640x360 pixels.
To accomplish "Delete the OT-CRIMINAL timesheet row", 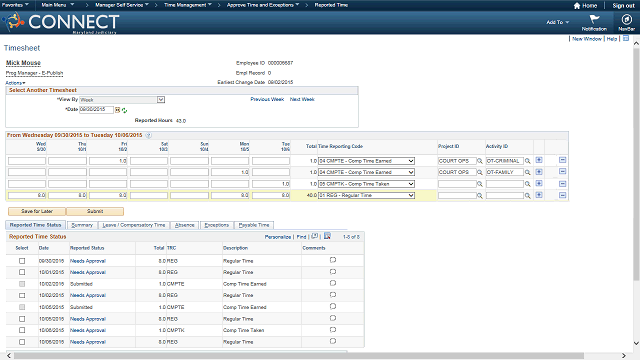I will tap(562, 160).
